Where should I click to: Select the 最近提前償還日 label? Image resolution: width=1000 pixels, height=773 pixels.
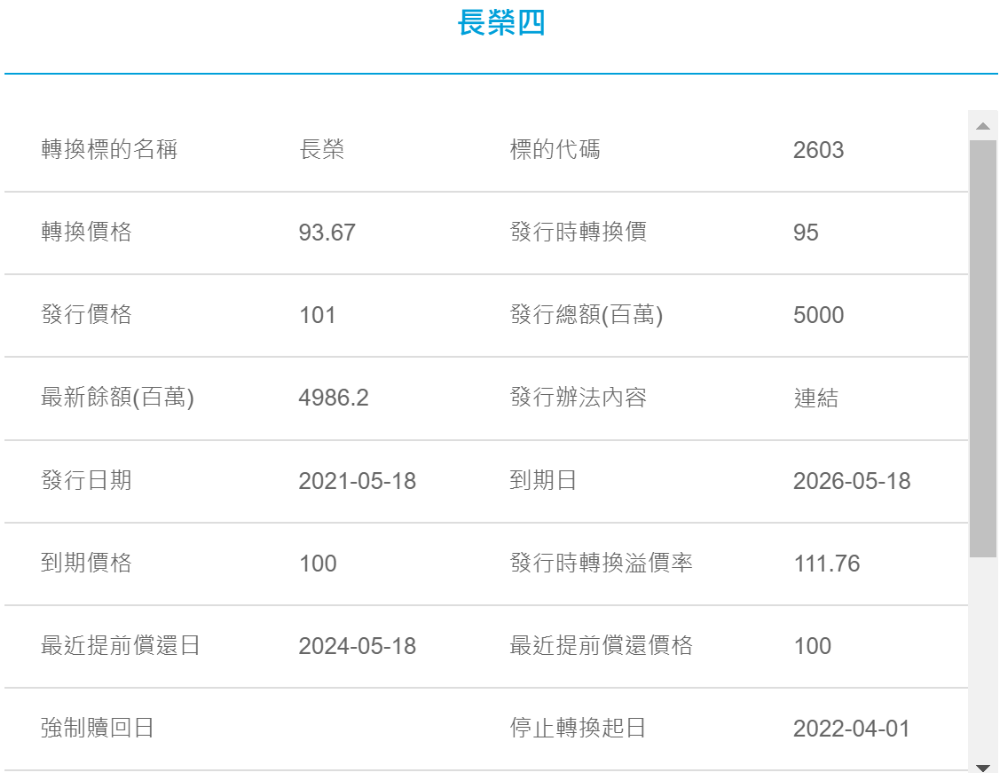121,645
